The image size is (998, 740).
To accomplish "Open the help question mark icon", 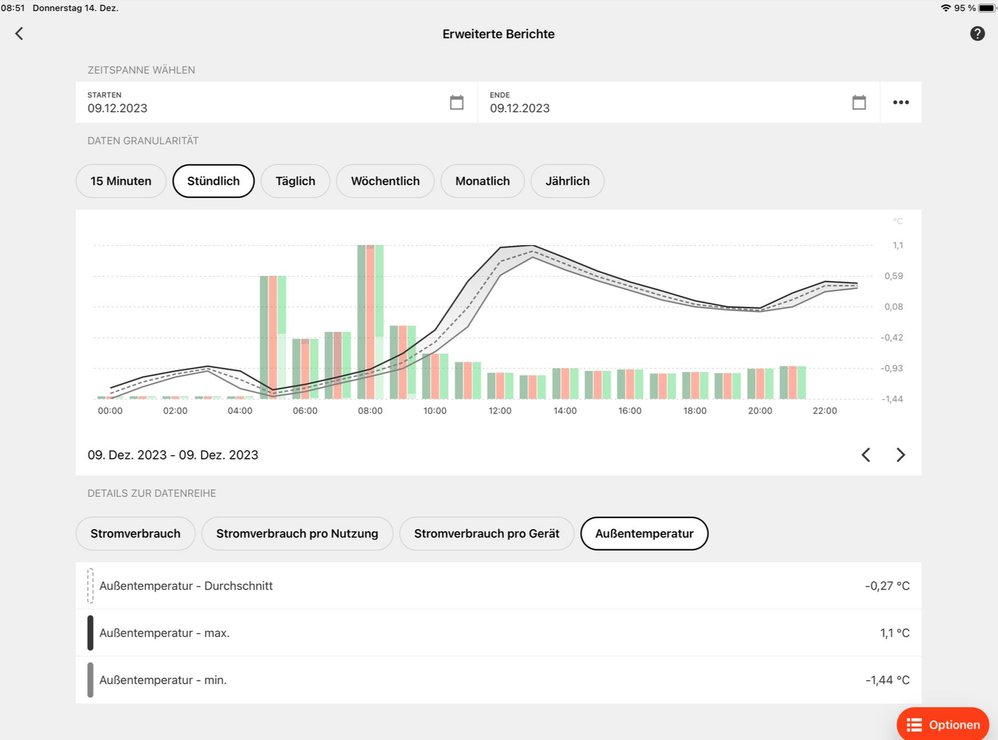I will [977, 34].
